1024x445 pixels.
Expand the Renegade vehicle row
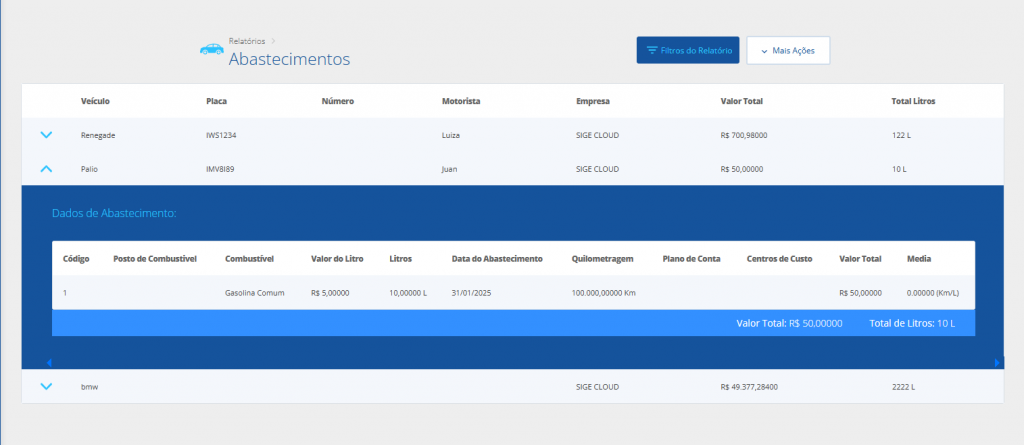46,135
